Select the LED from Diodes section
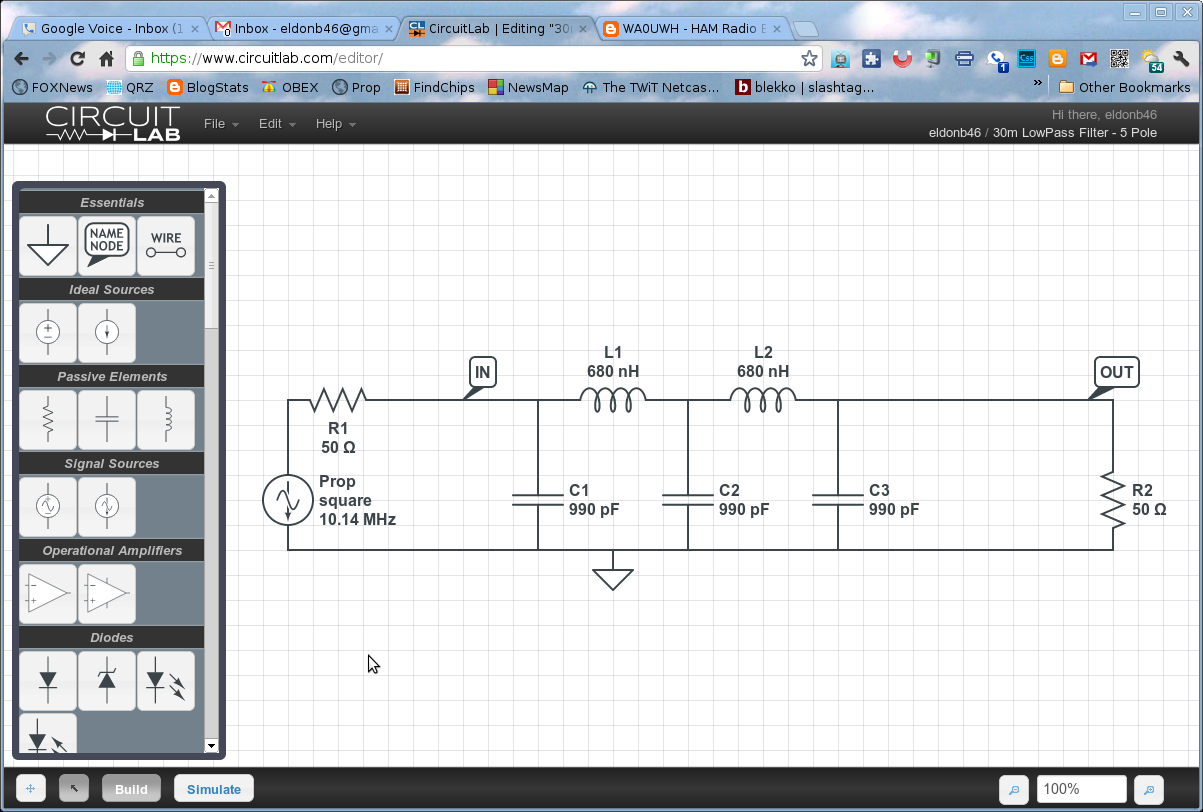Image resolution: width=1203 pixels, height=812 pixels. [165, 680]
